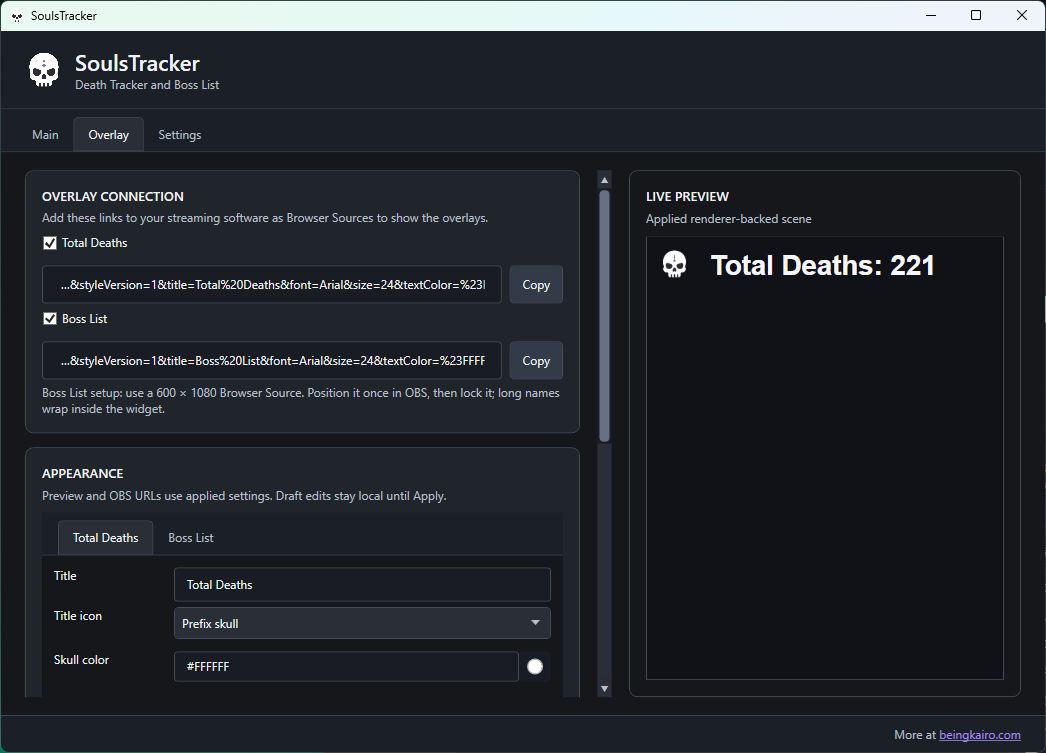Copy the Boss List overlay URL
This screenshot has height=753, width=1046.
point(536,361)
